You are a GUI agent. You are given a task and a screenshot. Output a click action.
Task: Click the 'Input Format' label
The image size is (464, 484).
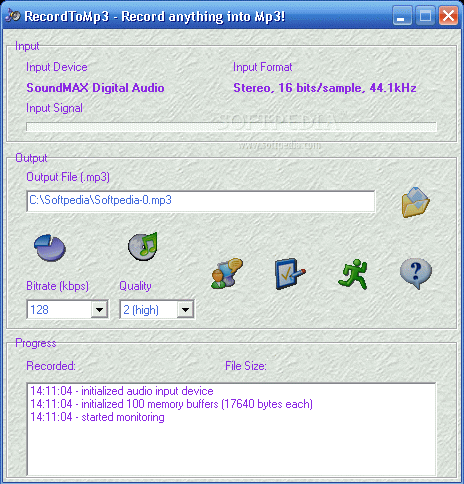(x=262, y=67)
